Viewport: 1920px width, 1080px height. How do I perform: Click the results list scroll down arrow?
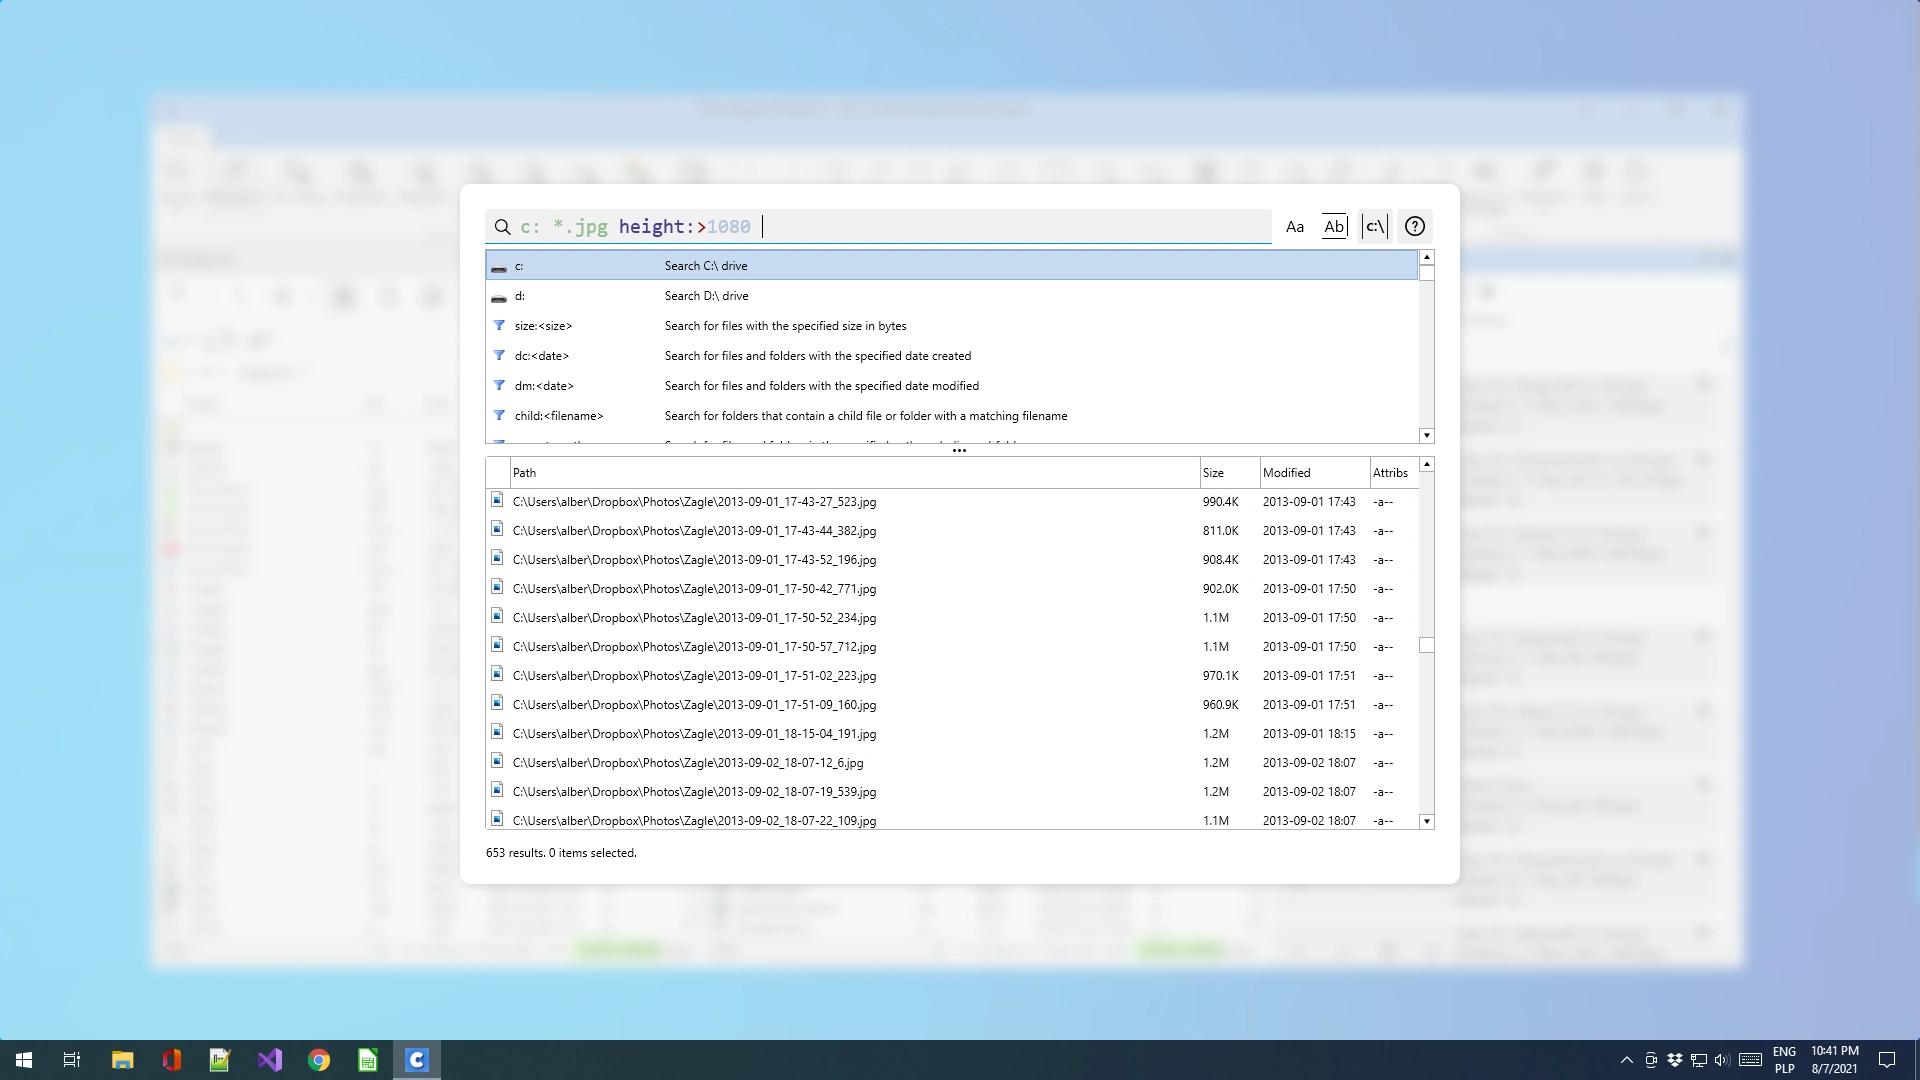(x=1426, y=821)
